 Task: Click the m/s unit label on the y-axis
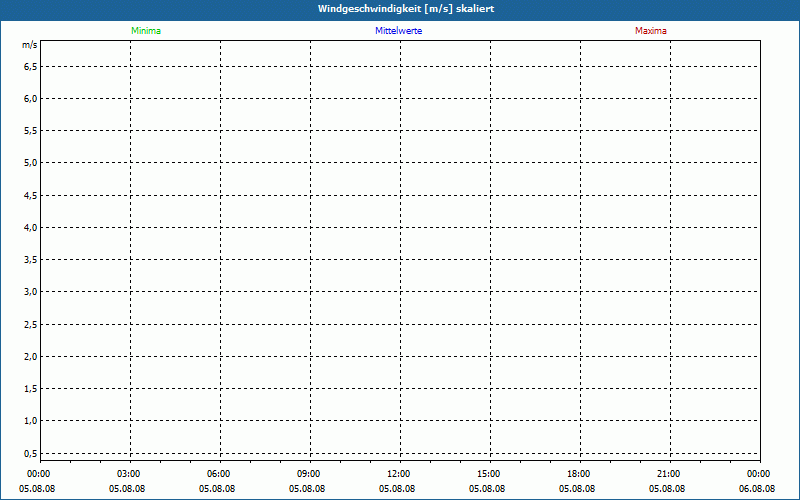pyautogui.click(x=30, y=46)
